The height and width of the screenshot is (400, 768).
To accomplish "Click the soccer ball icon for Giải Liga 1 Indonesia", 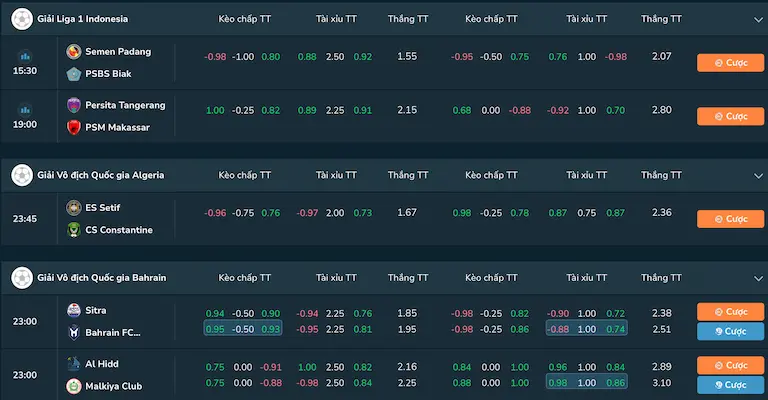I will pos(22,19).
